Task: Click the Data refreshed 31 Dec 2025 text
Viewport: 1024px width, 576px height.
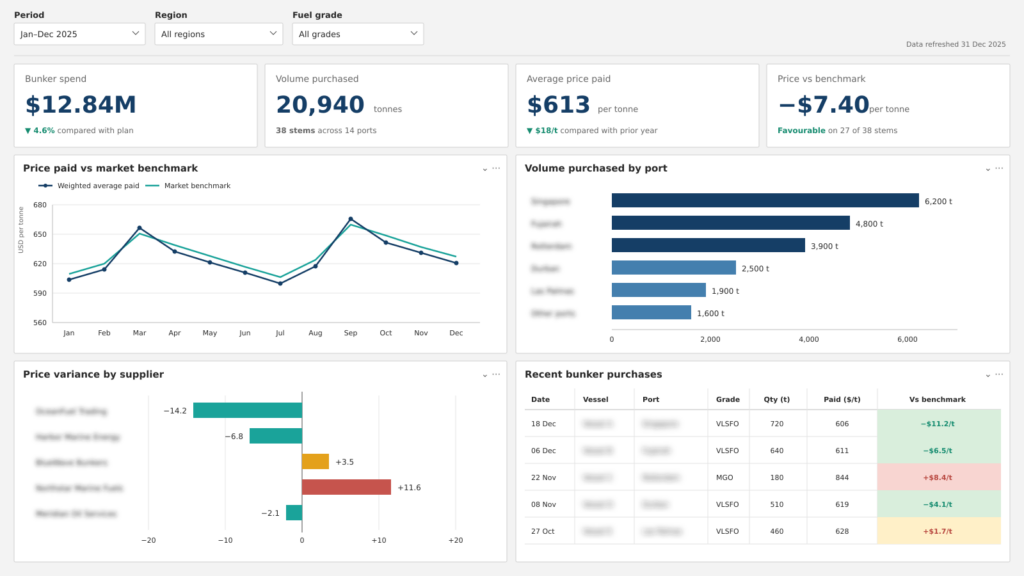Action: pyautogui.click(x=955, y=44)
